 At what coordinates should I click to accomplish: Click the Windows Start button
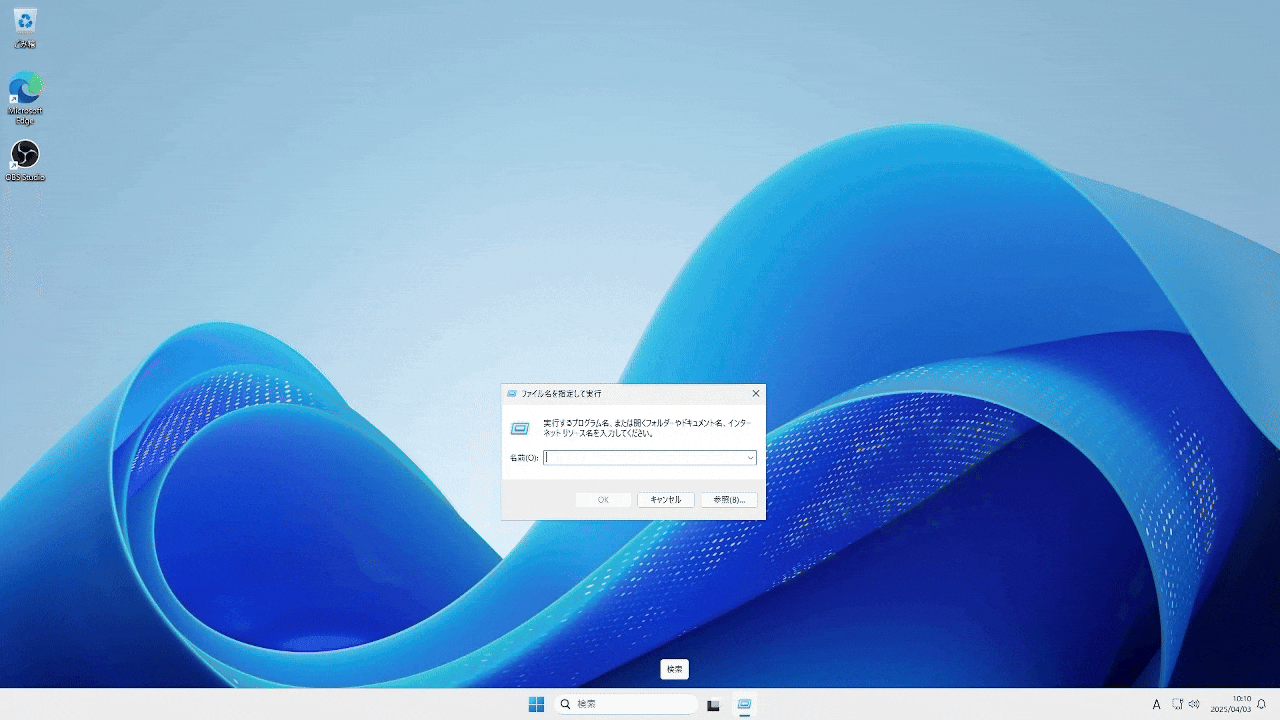[x=536, y=704]
